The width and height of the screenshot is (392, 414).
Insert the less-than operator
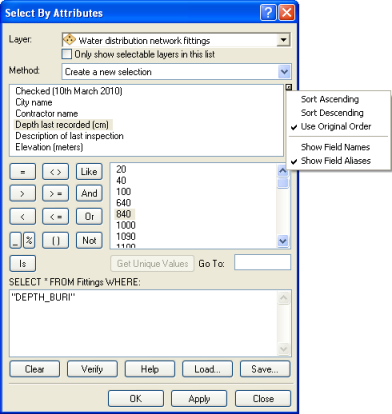click(23, 217)
